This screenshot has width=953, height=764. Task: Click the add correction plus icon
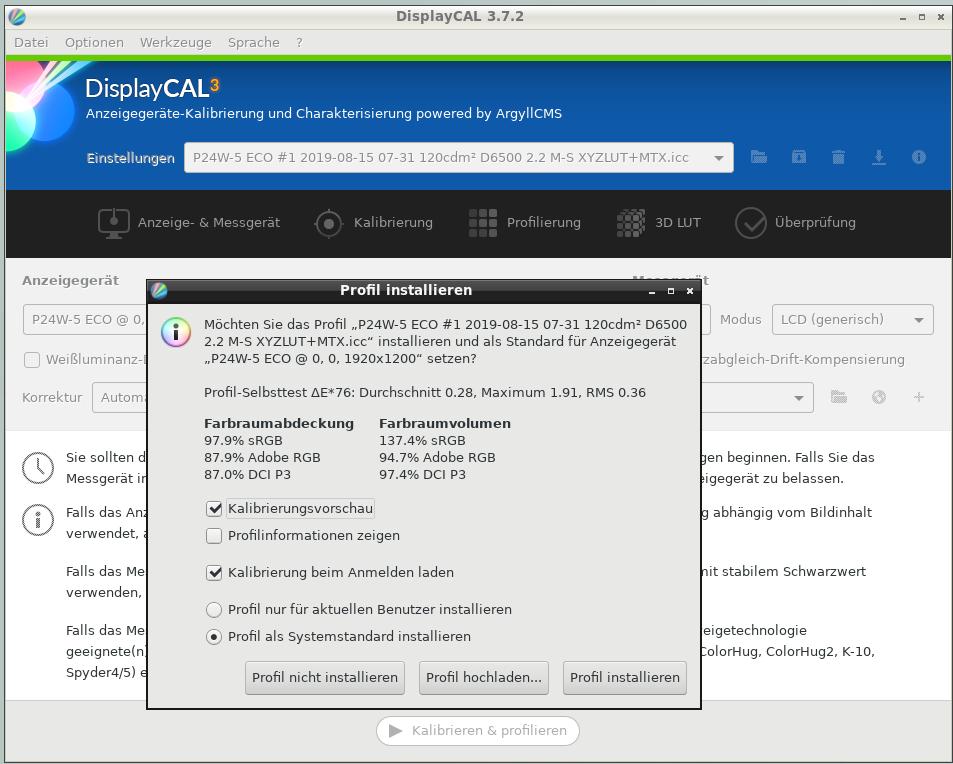(x=919, y=397)
